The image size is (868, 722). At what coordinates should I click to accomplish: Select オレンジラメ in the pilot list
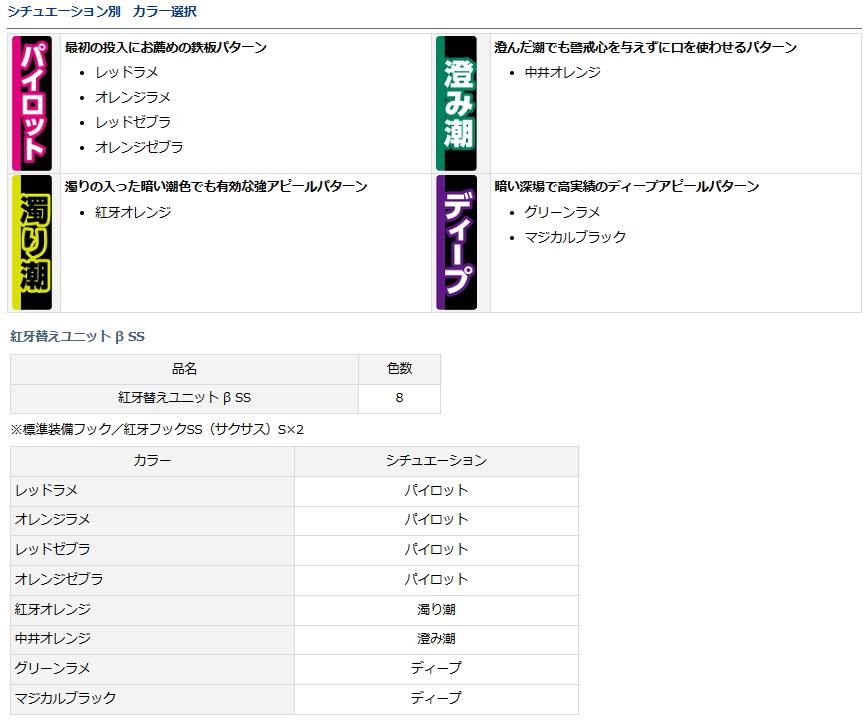[x=132, y=97]
